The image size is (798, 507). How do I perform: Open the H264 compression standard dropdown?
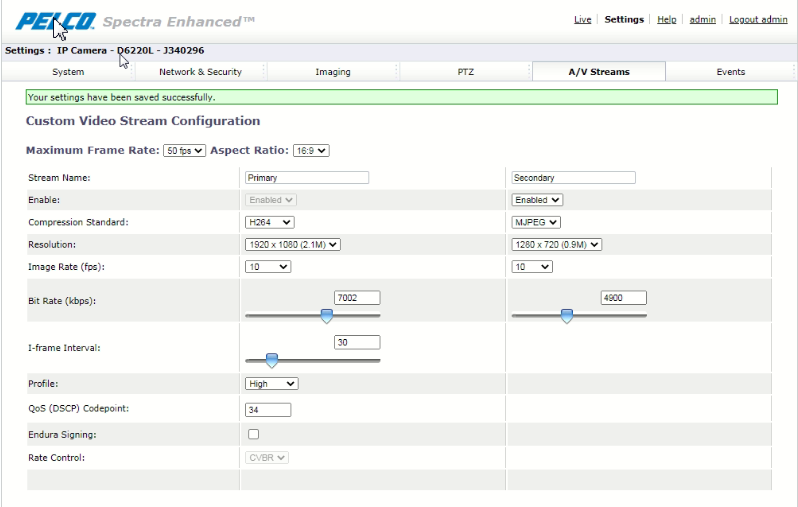[269, 222]
